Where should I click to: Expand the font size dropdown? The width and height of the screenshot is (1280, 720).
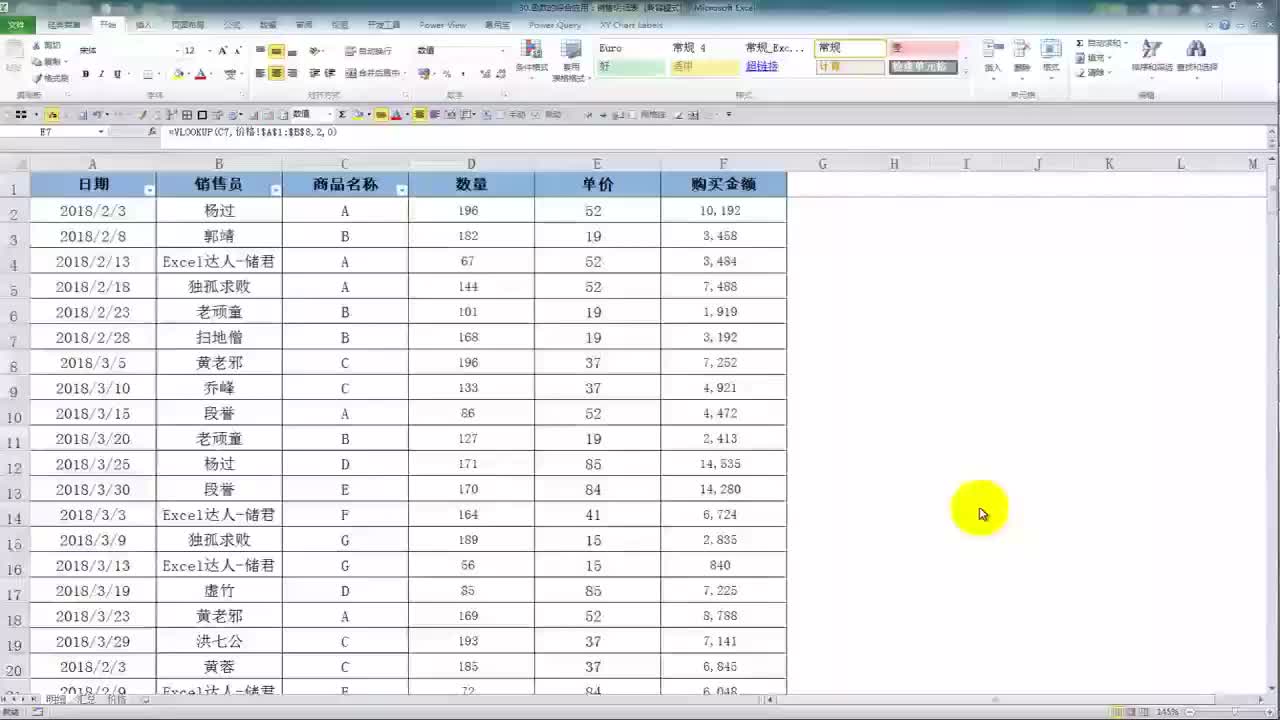point(209,50)
